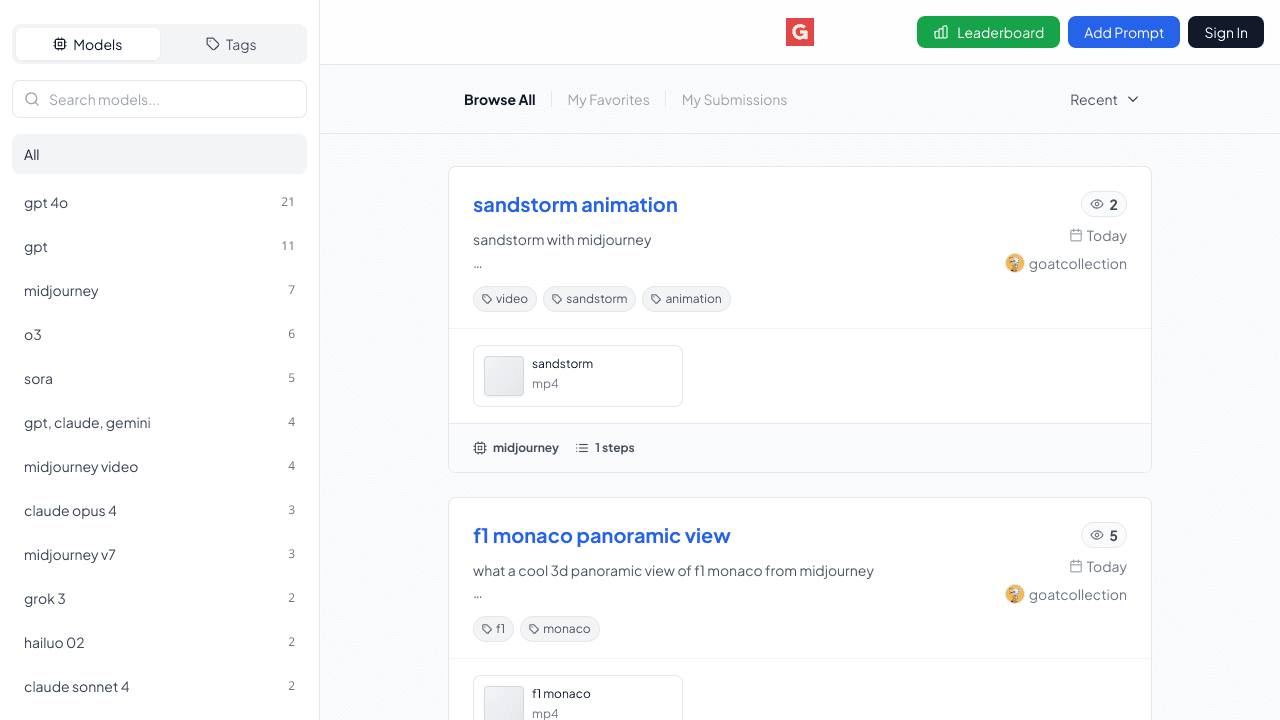This screenshot has width=1280, height=720.
Task: Open the My Submissions tab
Action: (x=734, y=100)
